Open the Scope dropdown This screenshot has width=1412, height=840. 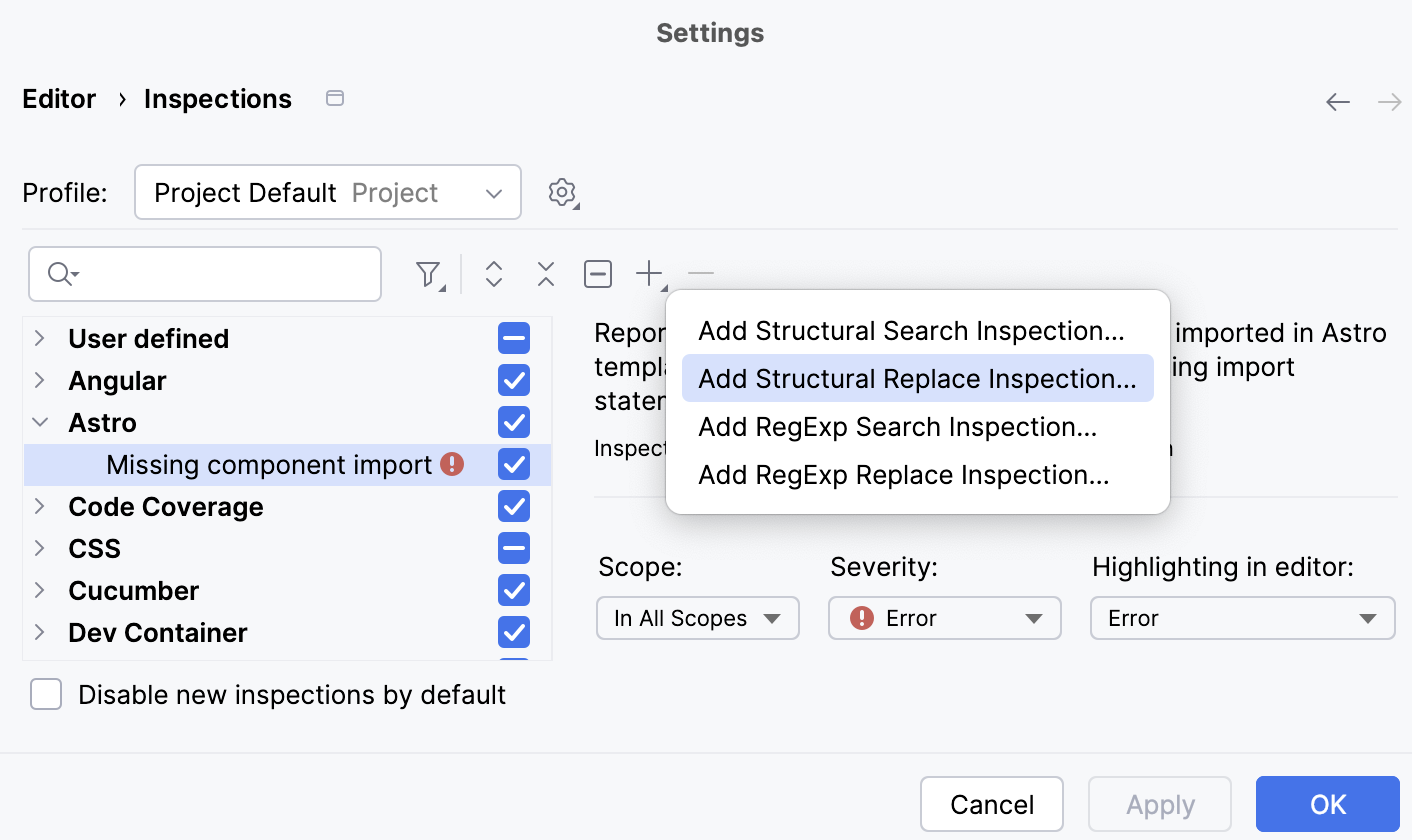(697, 618)
